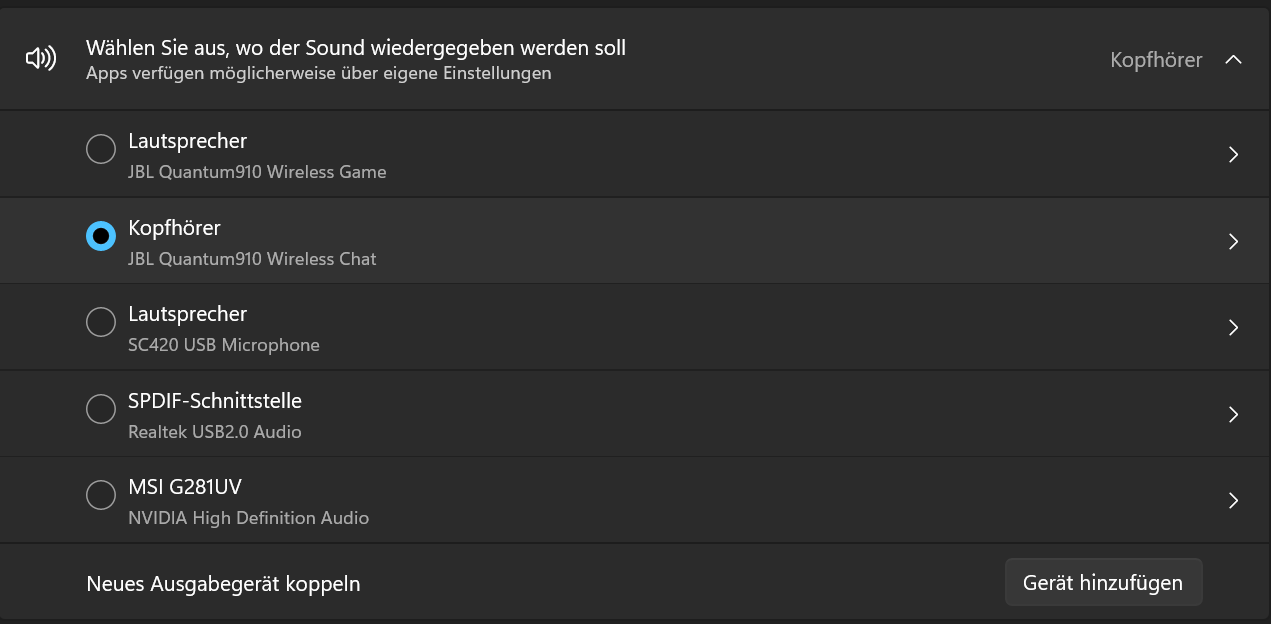Select the Kopfhörer JBL Wireless Chat radio button

click(101, 236)
